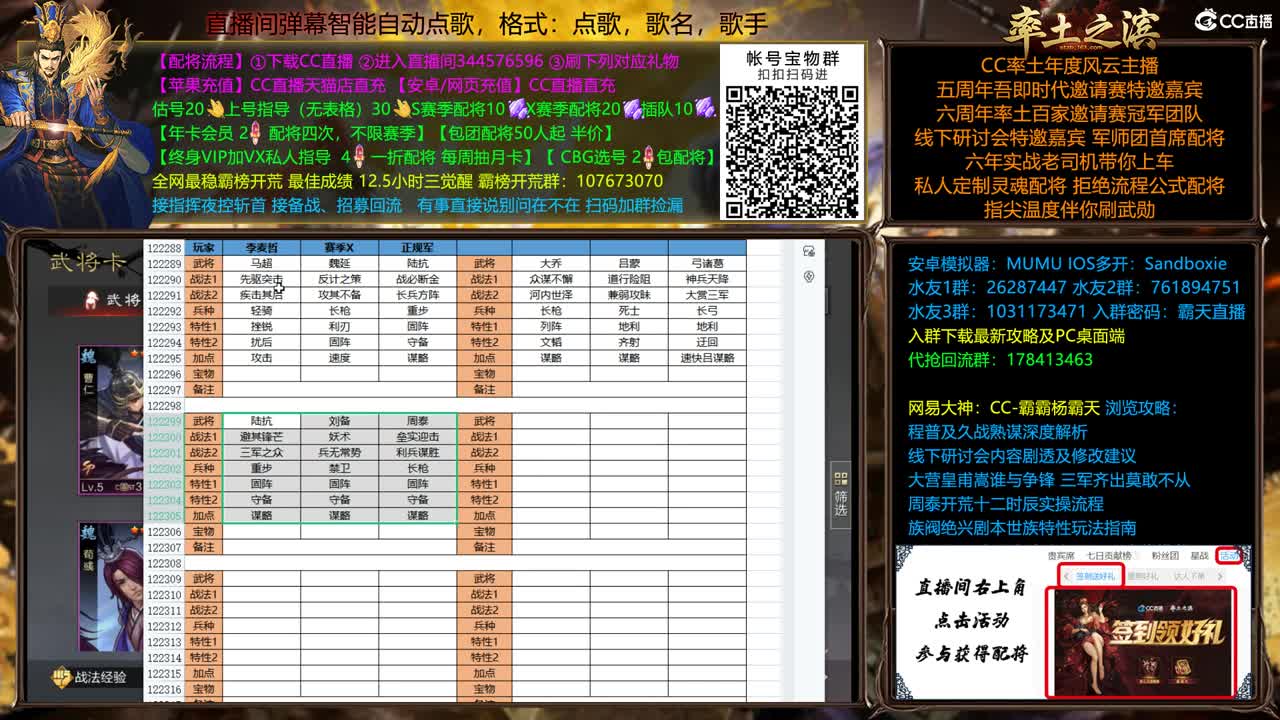Click the 帐号宝物群 QR code
Screen dimensions: 1280x720
coord(792,151)
